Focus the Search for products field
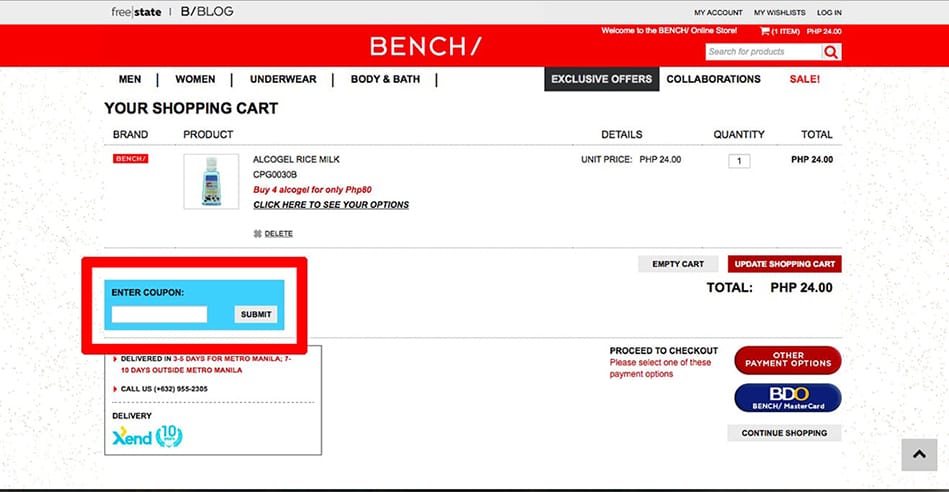 pos(764,52)
